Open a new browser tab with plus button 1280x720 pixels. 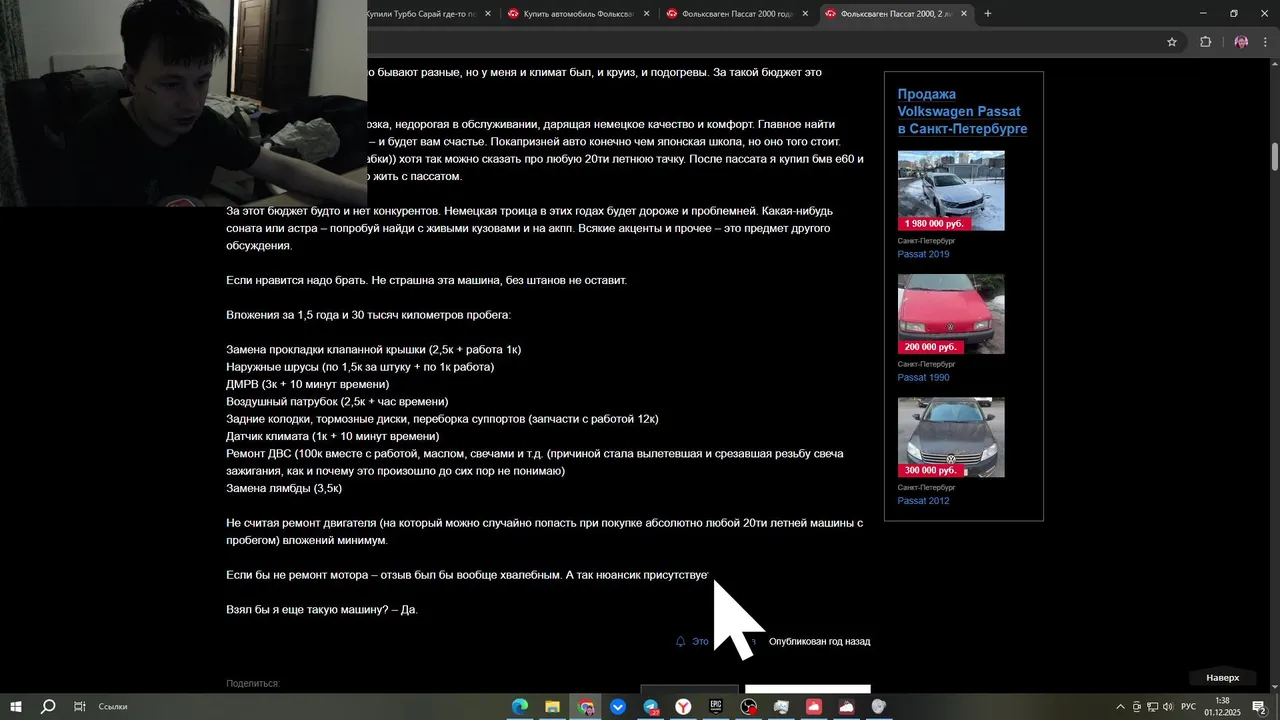988,14
